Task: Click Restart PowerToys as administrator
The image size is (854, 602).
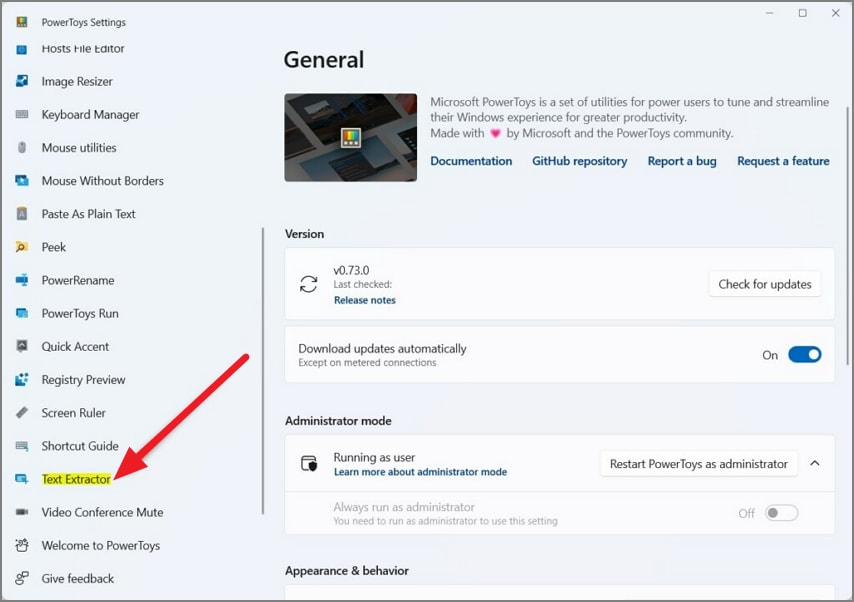Action: [x=699, y=464]
